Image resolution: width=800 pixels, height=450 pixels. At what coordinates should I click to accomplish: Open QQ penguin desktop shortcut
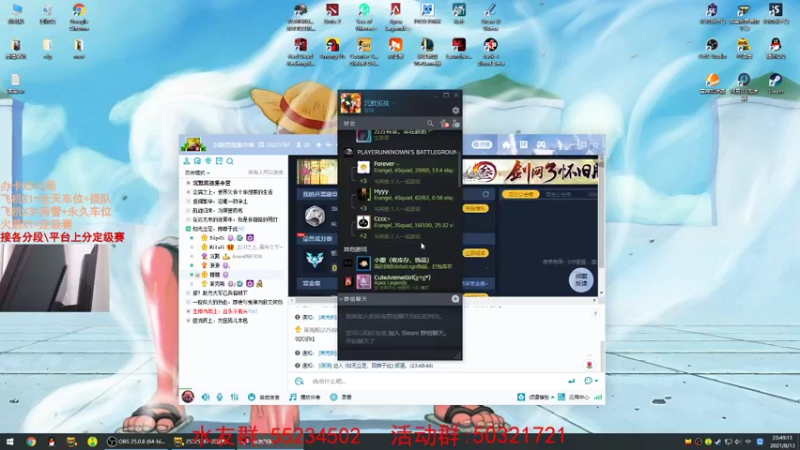[x=776, y=49]
